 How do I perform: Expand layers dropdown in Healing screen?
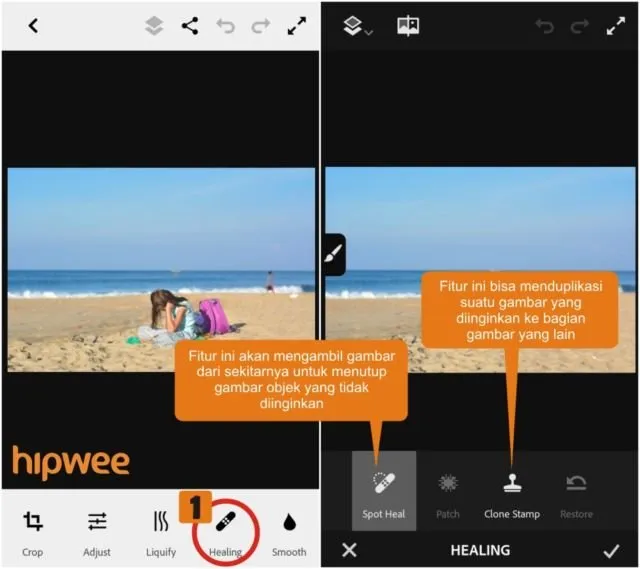pos(358,26)
